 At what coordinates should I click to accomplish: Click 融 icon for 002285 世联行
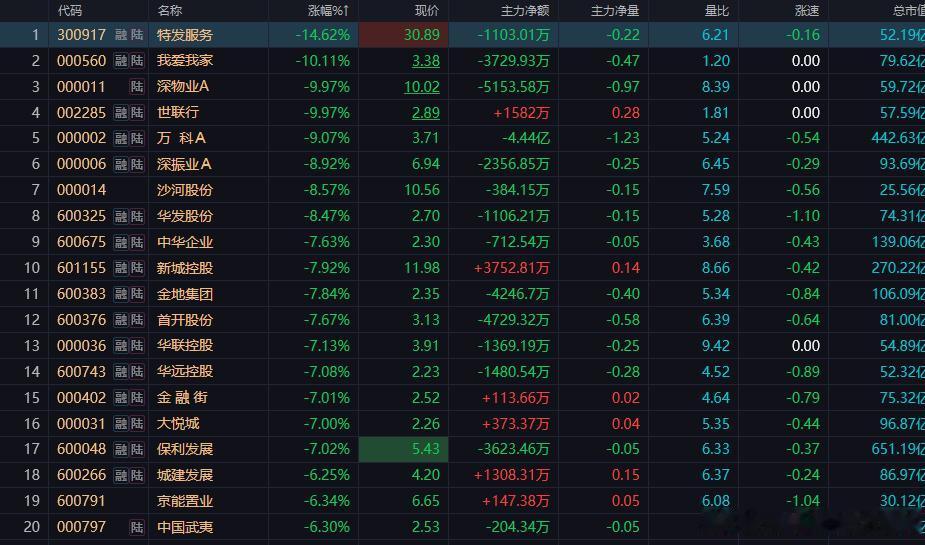point(121,113)
